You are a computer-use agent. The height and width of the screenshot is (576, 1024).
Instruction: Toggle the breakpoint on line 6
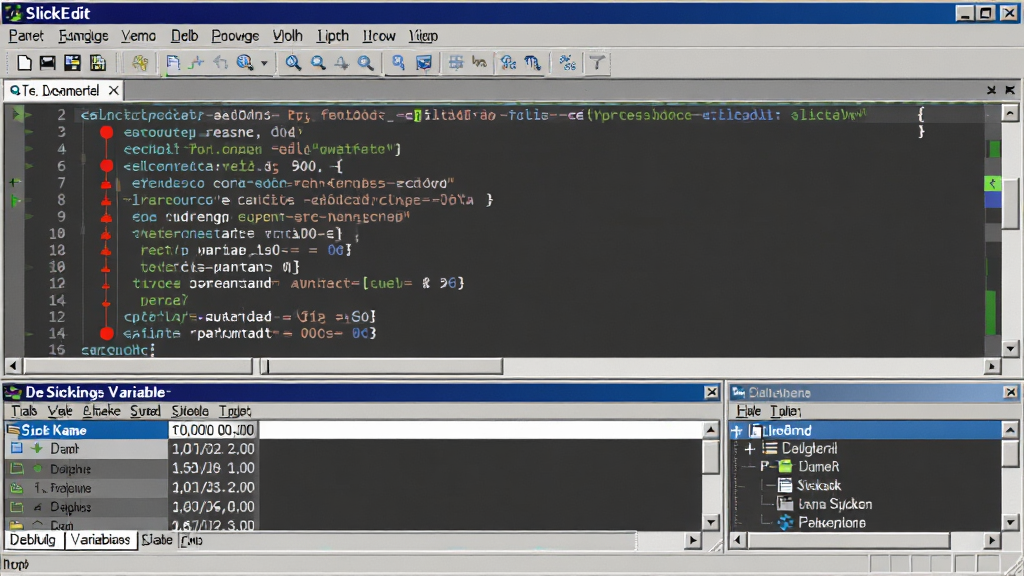pyautogui.click(x=106, y=166)
